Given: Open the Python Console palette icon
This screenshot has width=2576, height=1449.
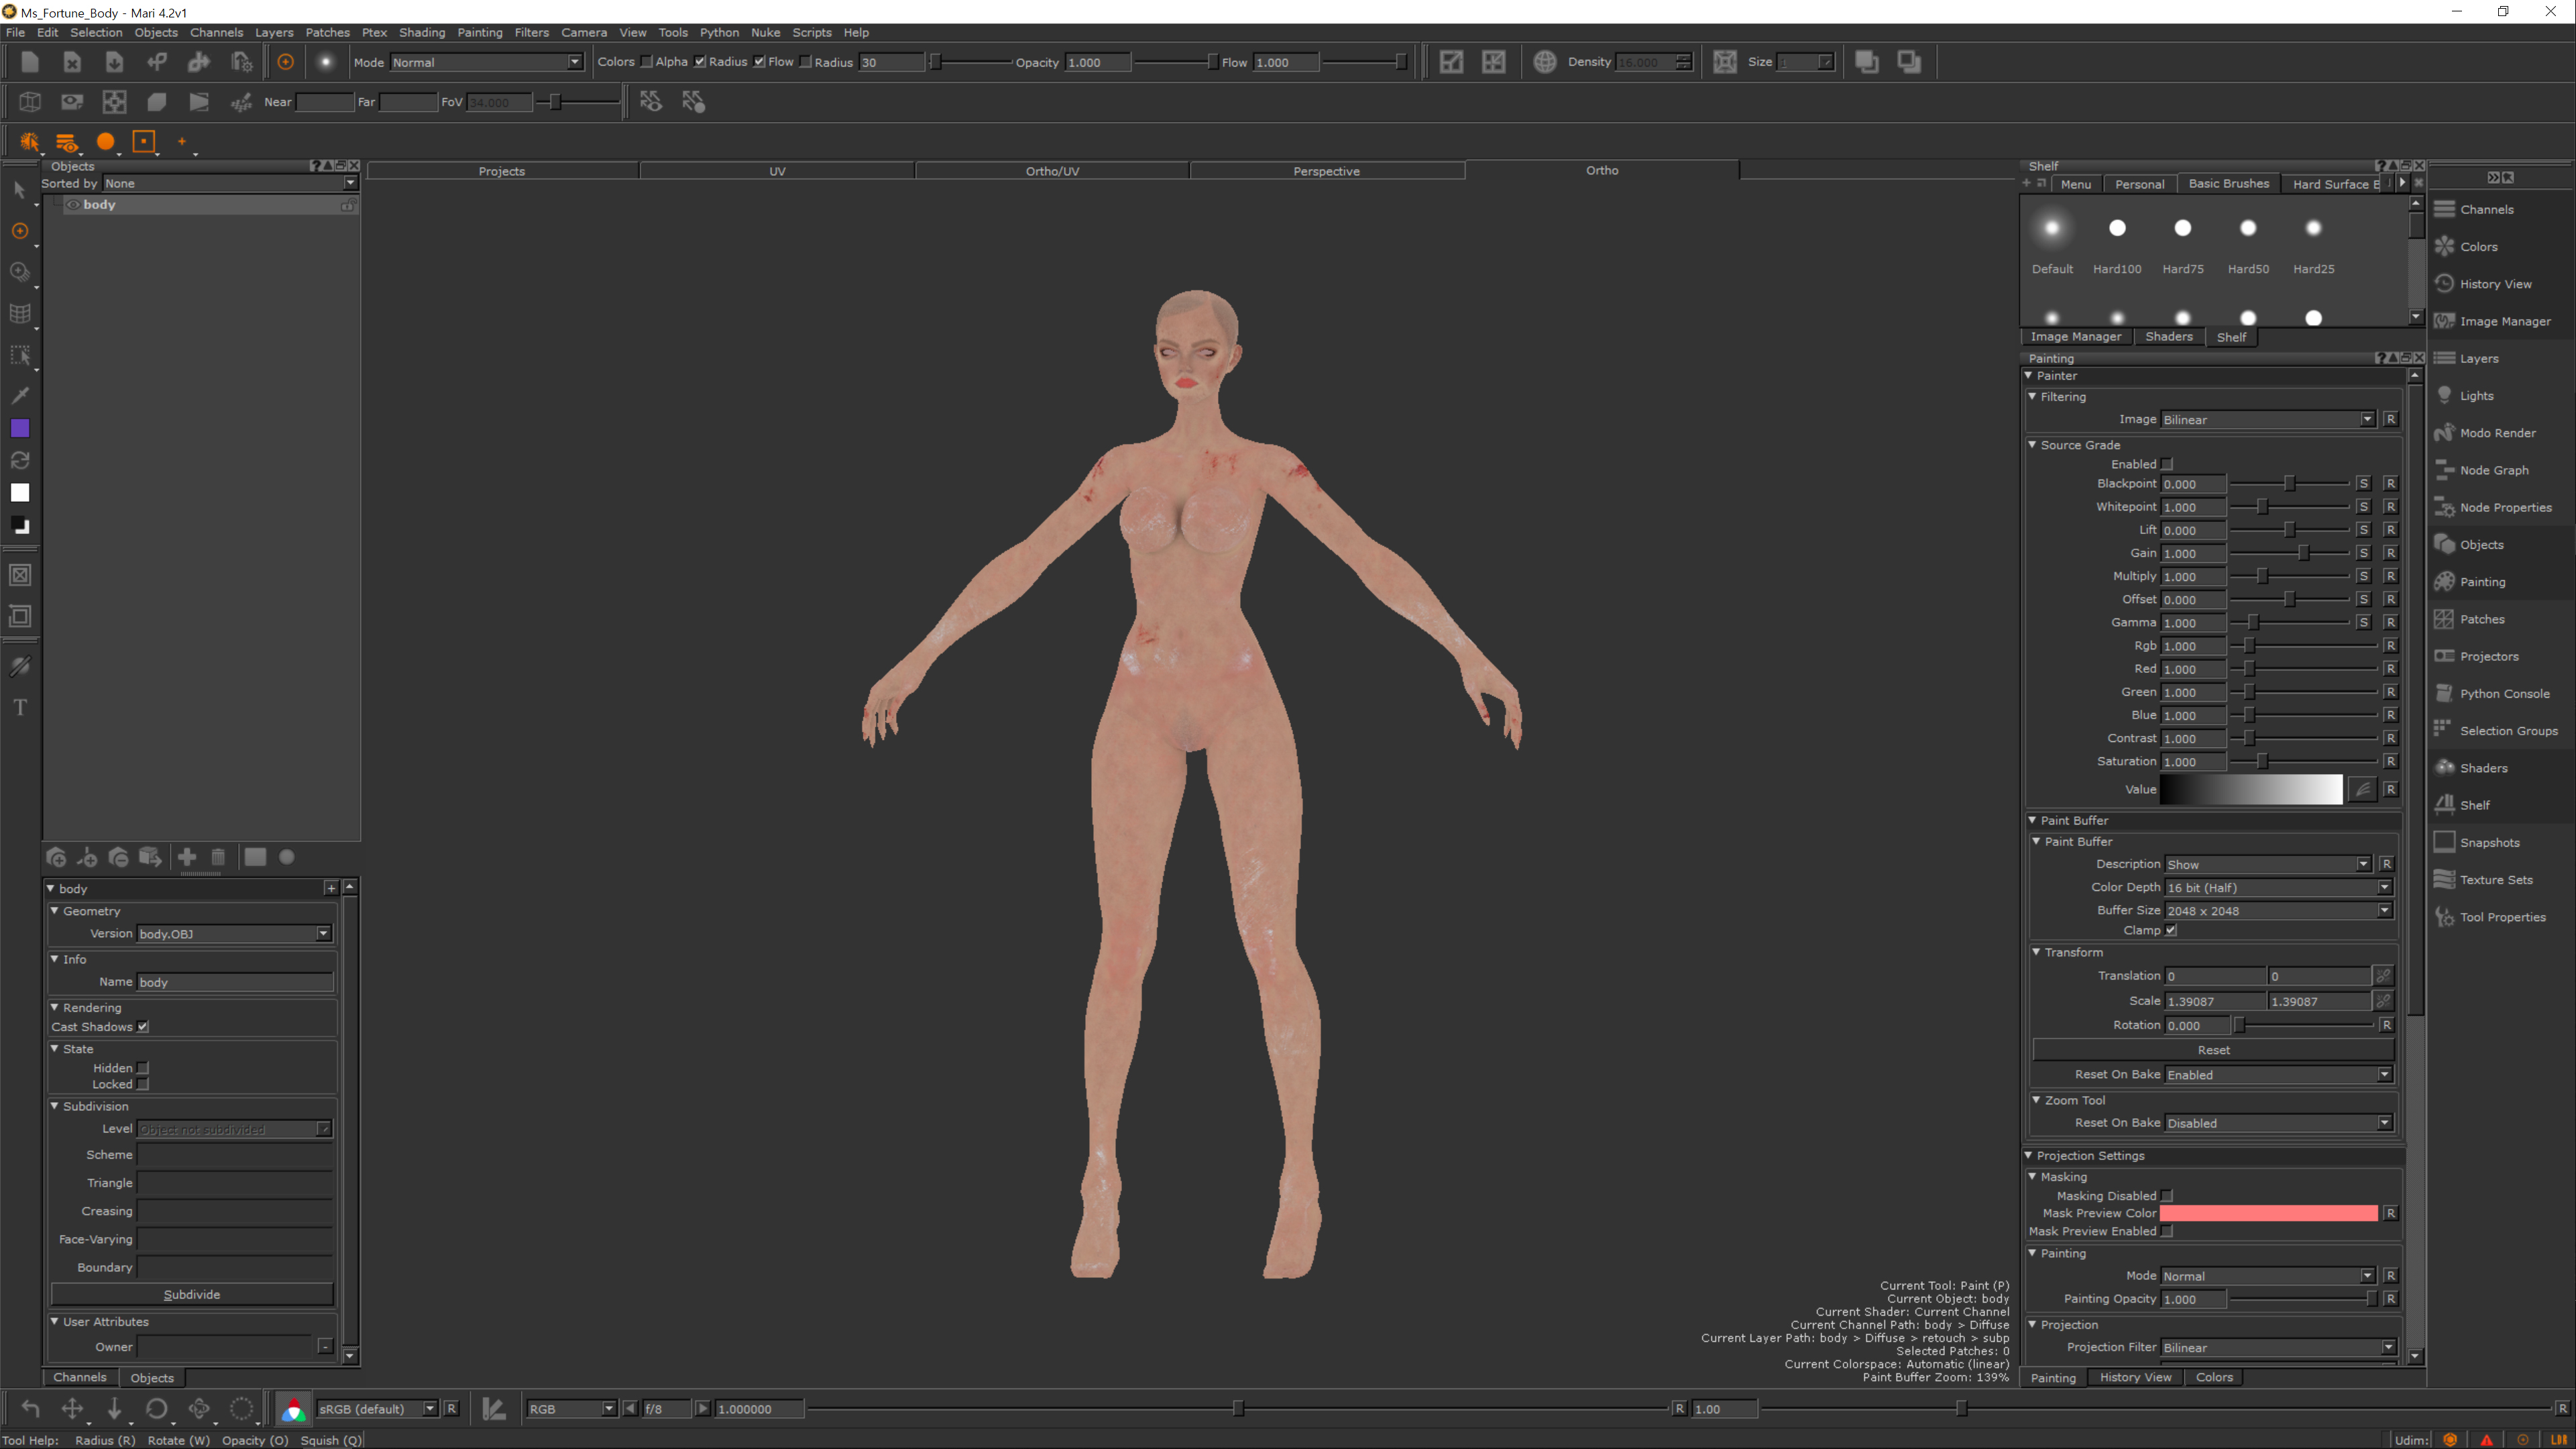Looking at the screenshot, I should tap(2444, 693).
